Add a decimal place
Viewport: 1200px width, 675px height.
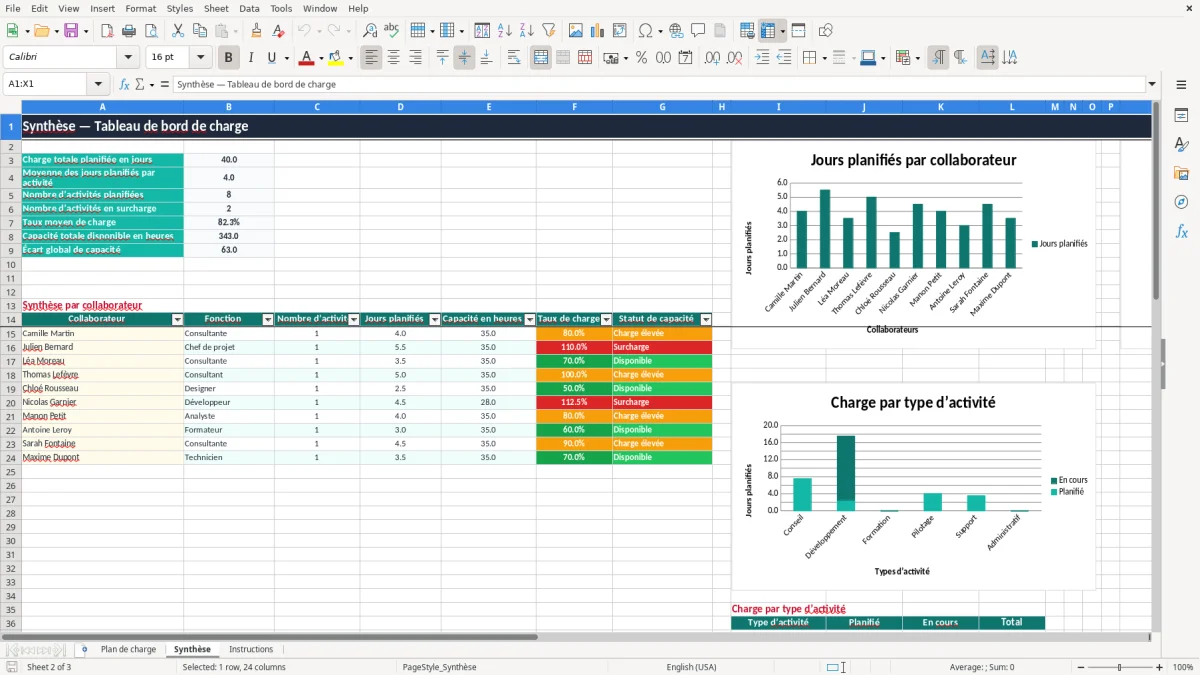[x=713, y=58]
